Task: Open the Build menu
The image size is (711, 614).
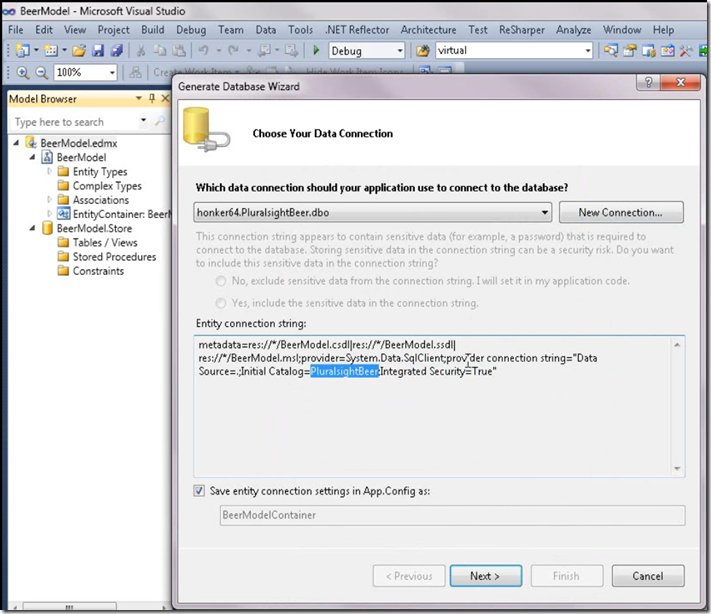Action: [153, 30]
